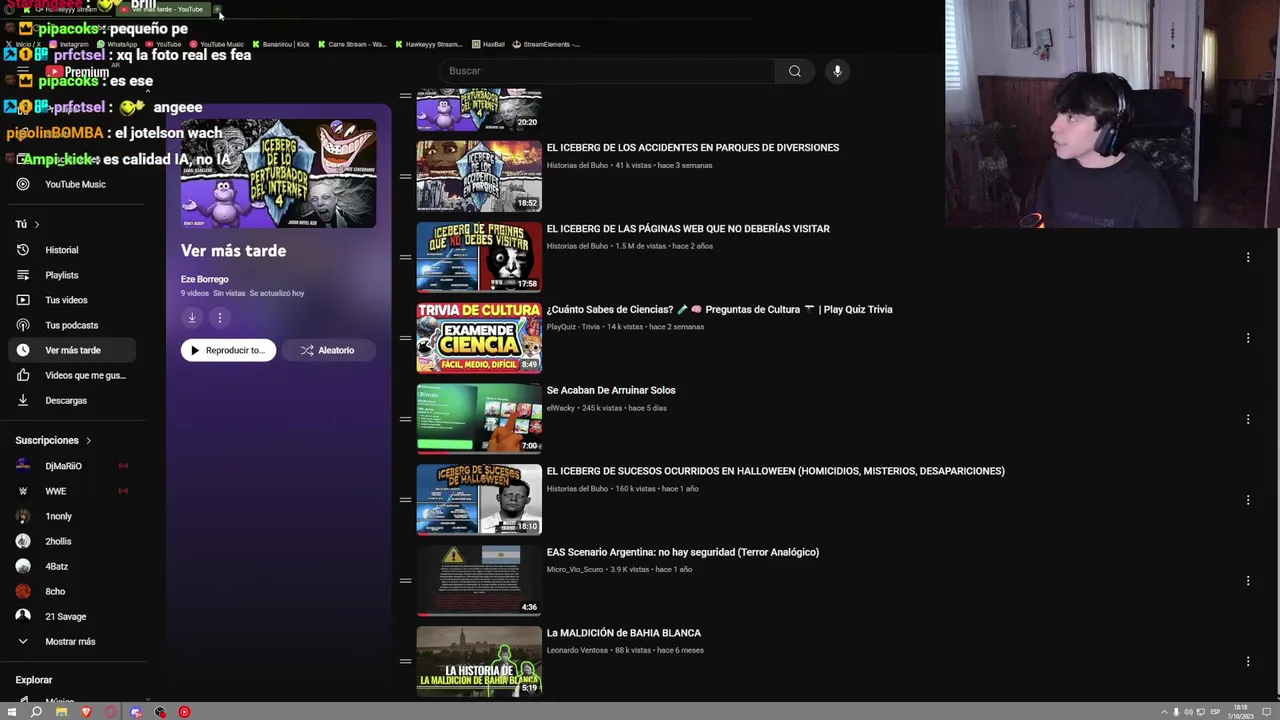
Task: Open the Bananirou | Kick bookmark
Action: 281,44
